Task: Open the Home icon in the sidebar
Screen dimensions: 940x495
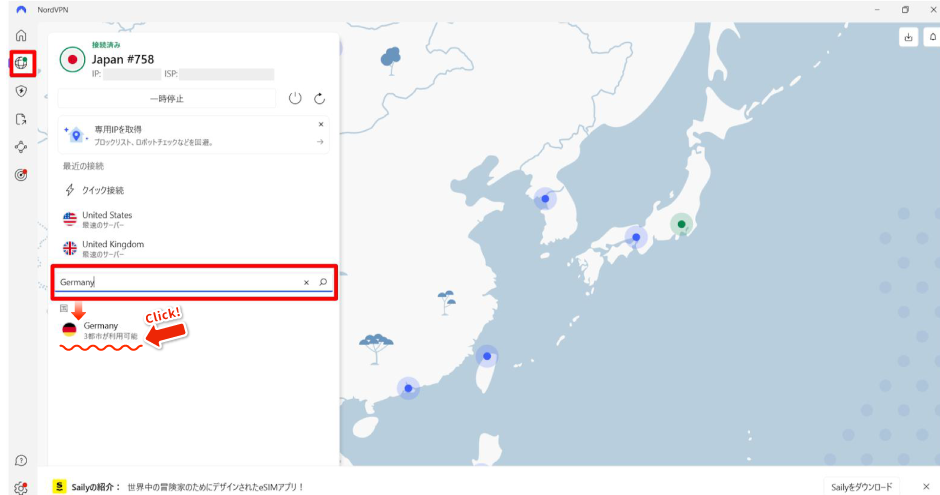Action: [21, 36]
